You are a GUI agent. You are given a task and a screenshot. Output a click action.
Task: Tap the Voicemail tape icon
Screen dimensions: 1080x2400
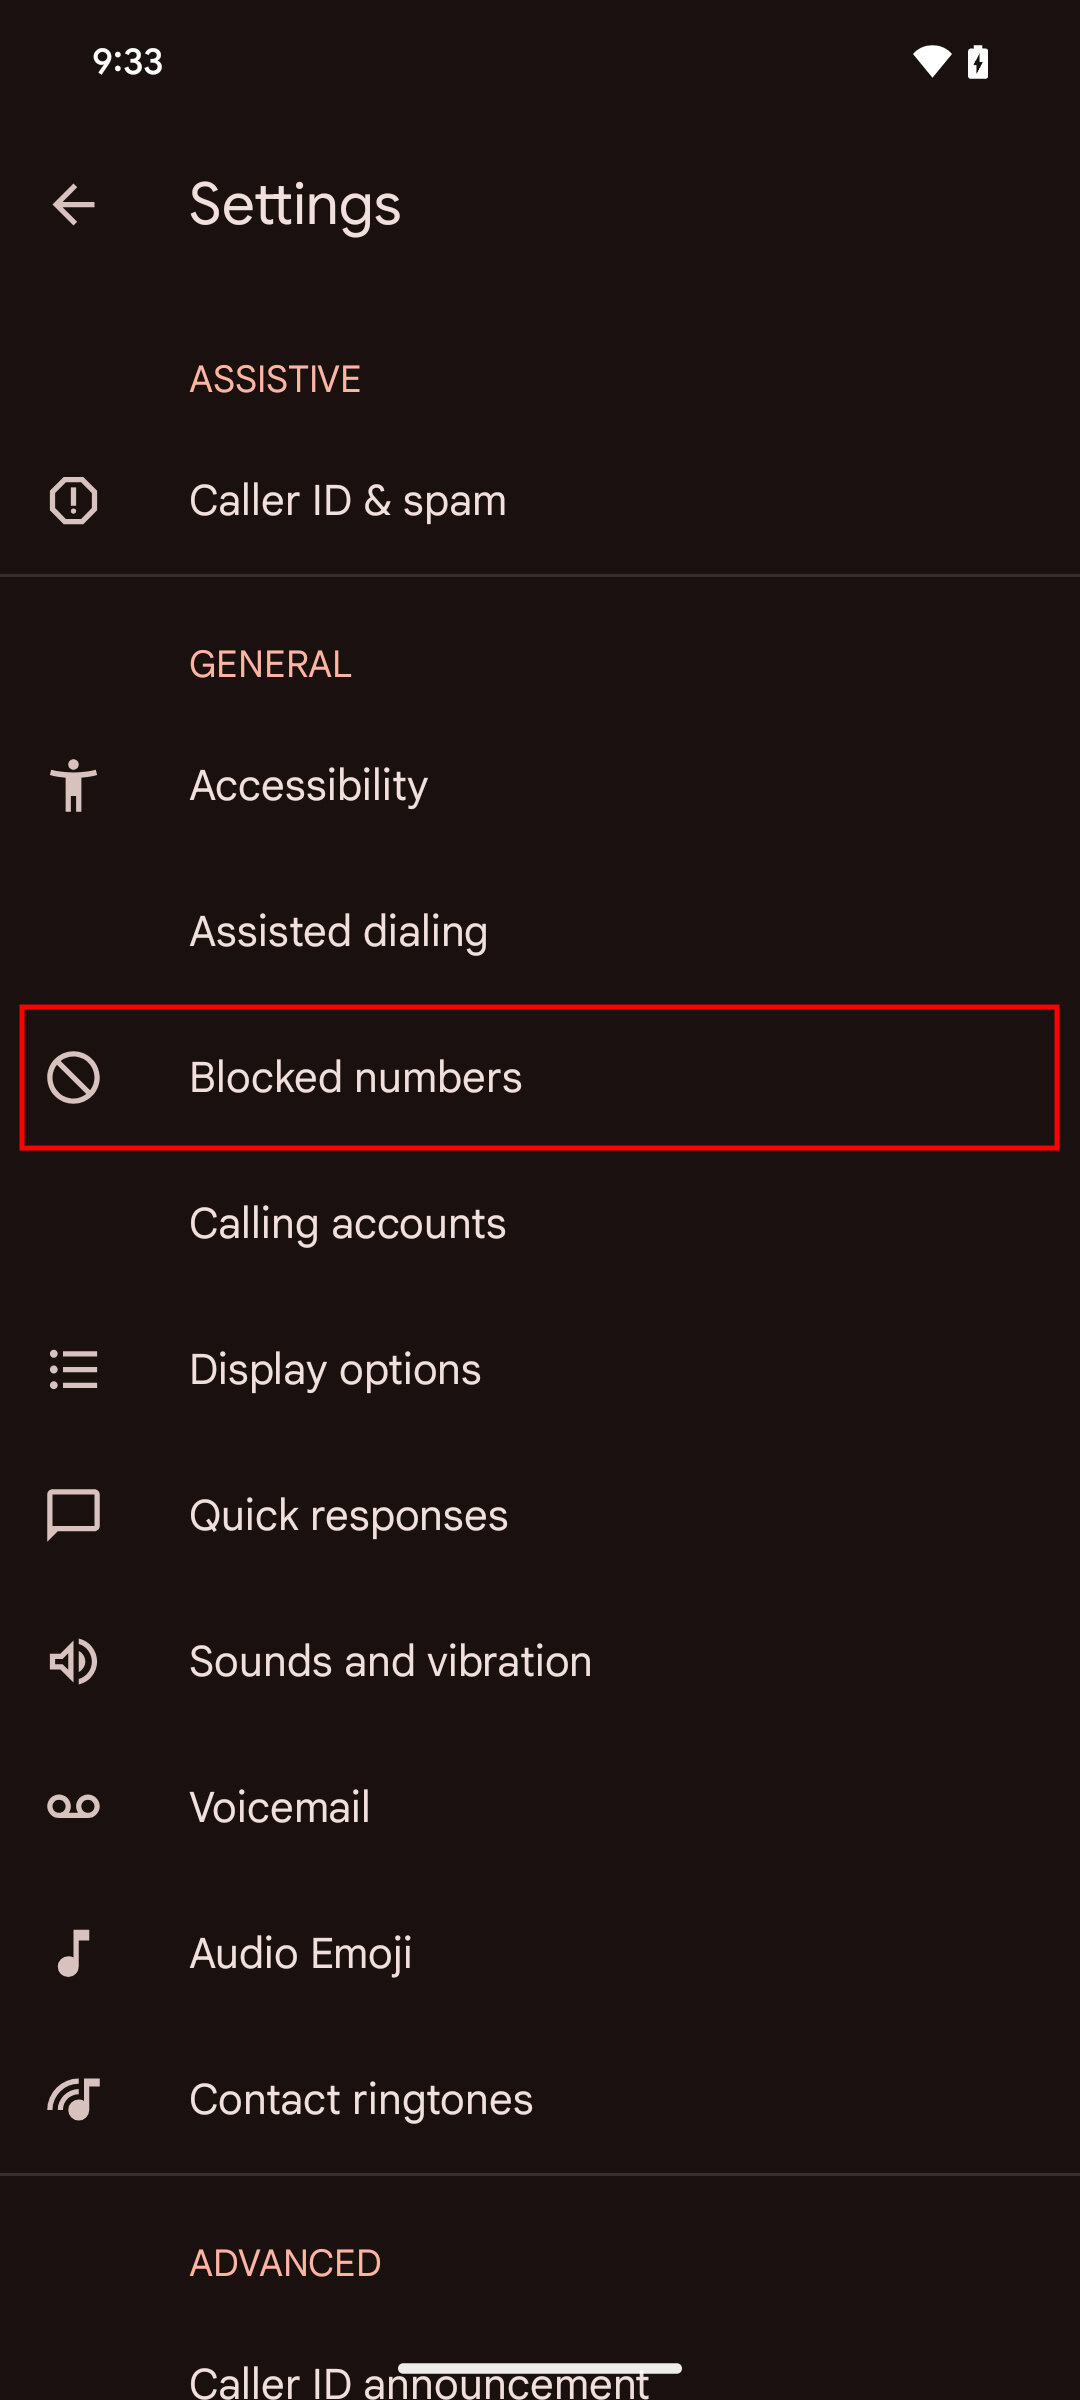(x=73, y=1807)
